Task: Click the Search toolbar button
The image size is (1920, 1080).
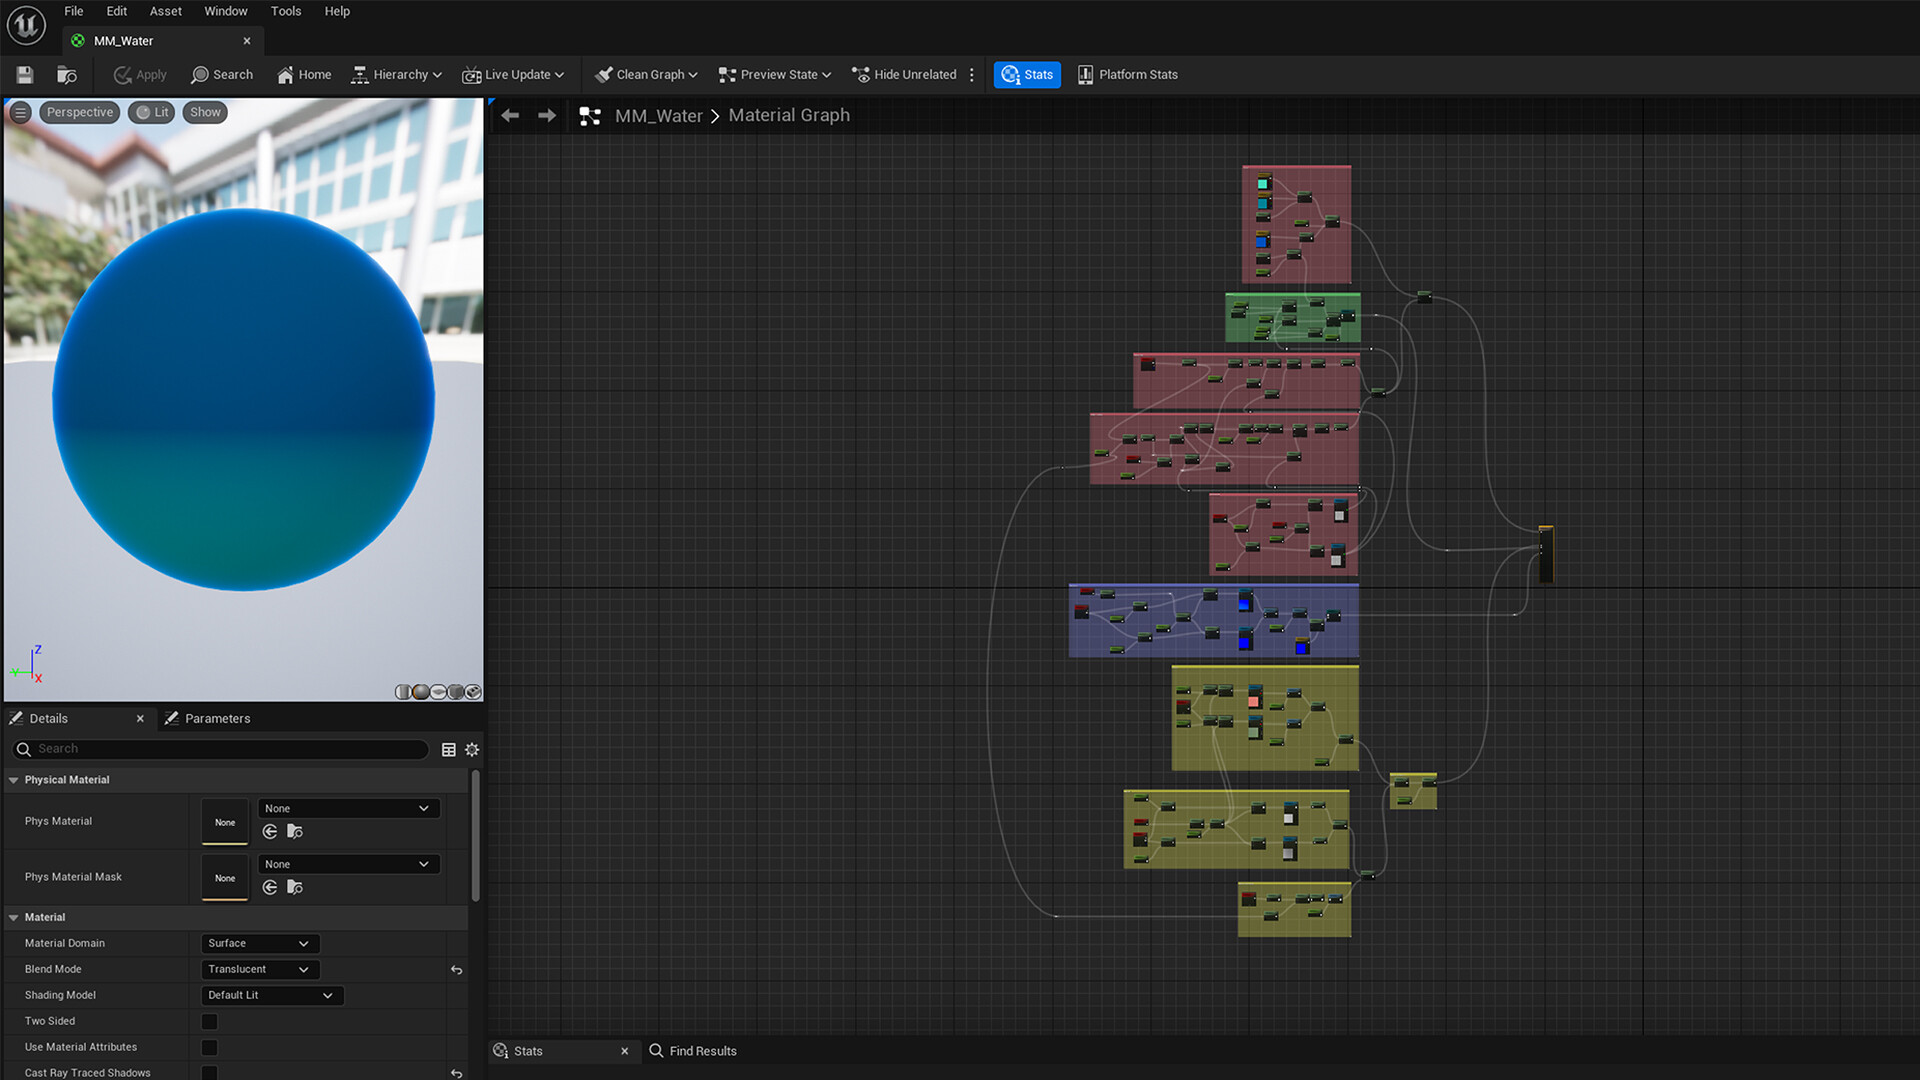Action: [x=222, y=75]
